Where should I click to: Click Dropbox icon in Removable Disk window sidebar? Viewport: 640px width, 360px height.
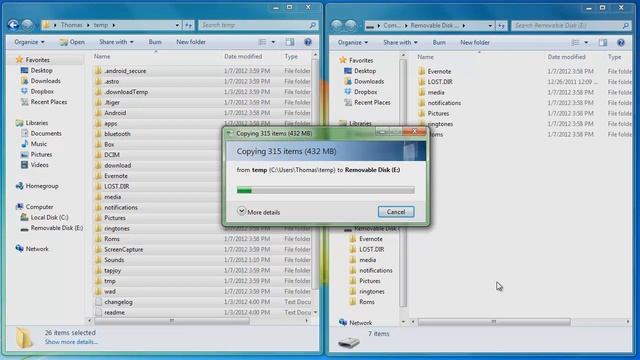348,92
